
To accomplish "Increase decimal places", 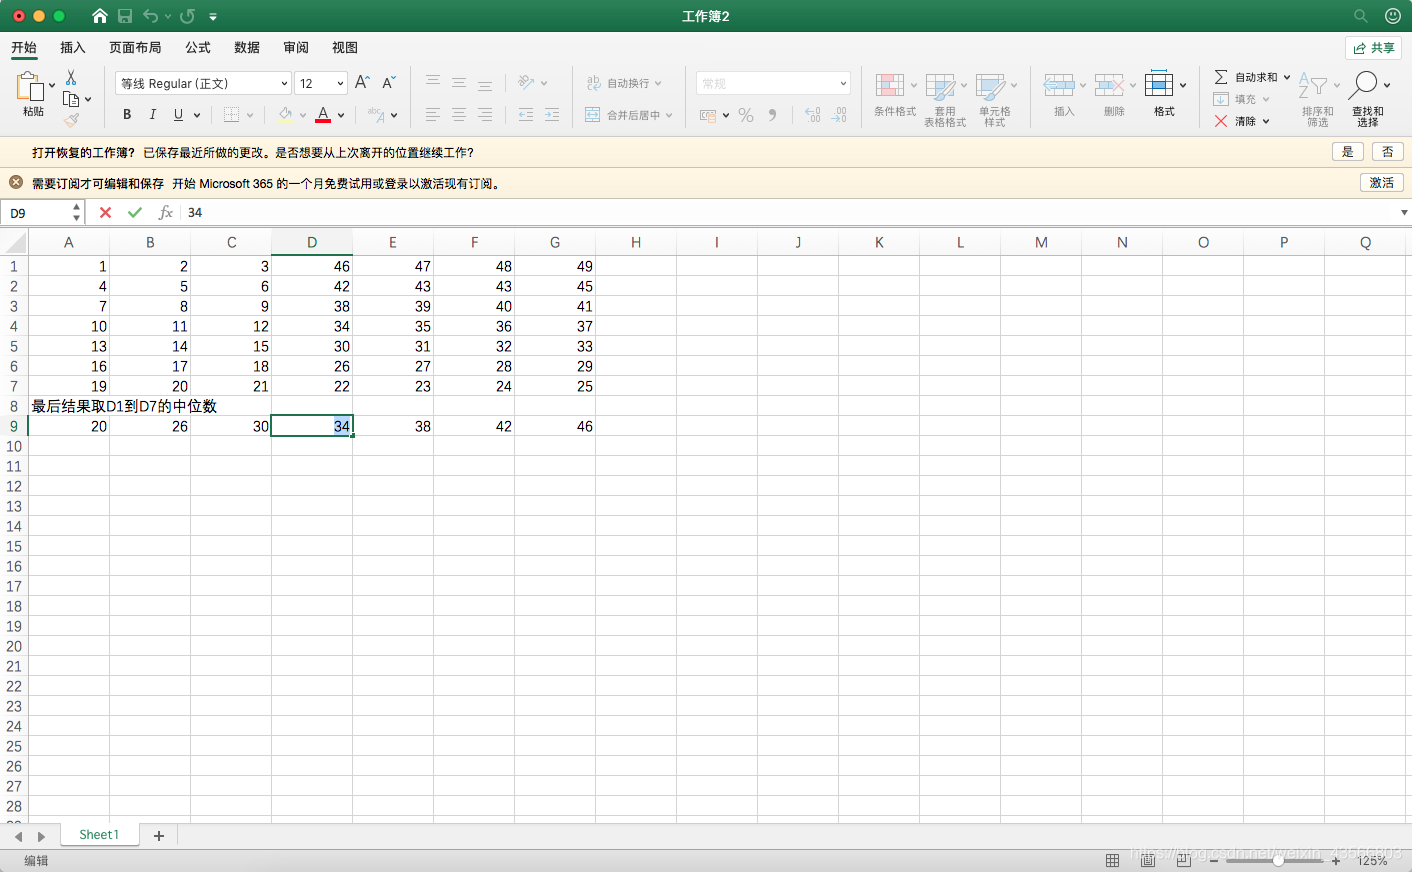I will click(813, 115).
